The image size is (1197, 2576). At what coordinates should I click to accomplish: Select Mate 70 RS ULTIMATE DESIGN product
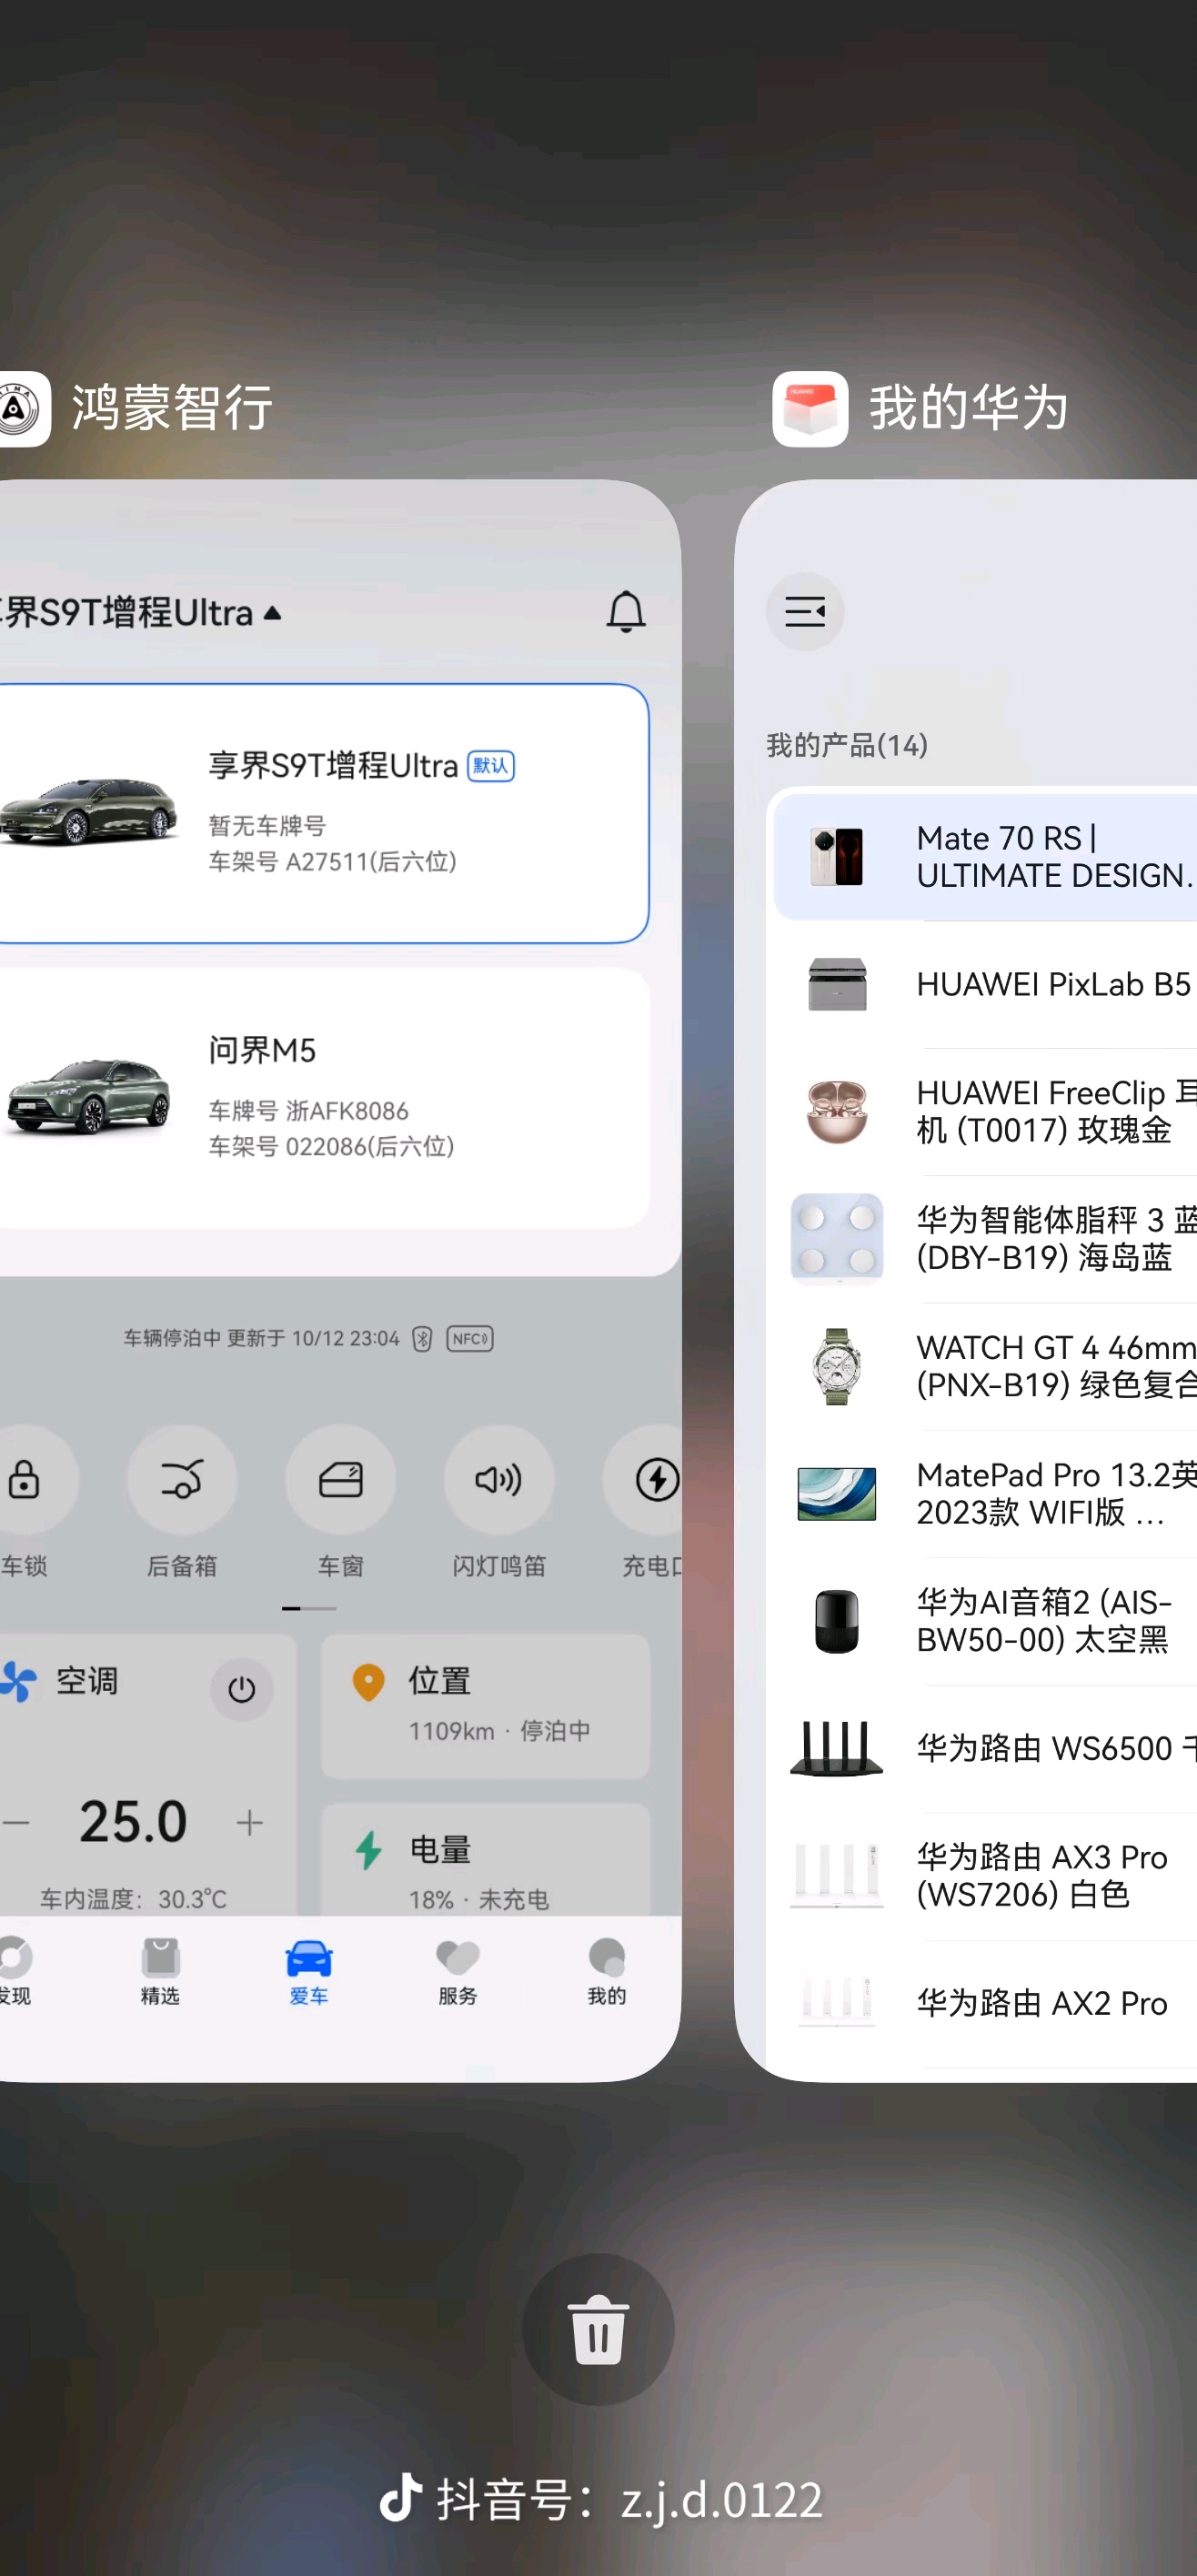click(985, 856)
